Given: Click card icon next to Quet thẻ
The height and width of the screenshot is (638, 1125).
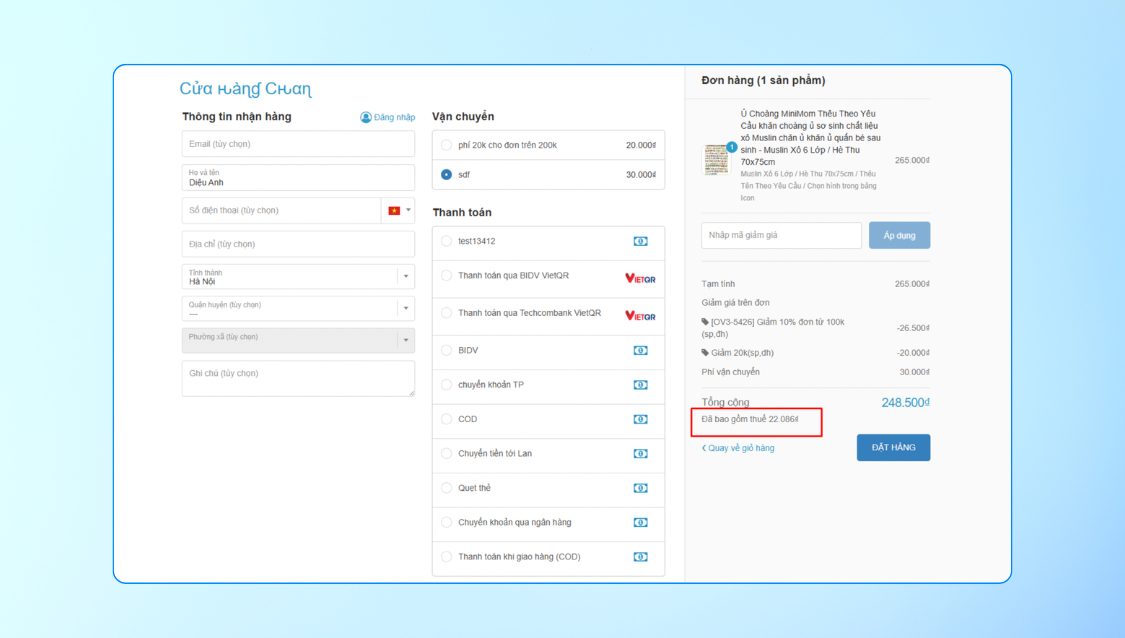Looking at the screenshot, I should click(640, 488).
